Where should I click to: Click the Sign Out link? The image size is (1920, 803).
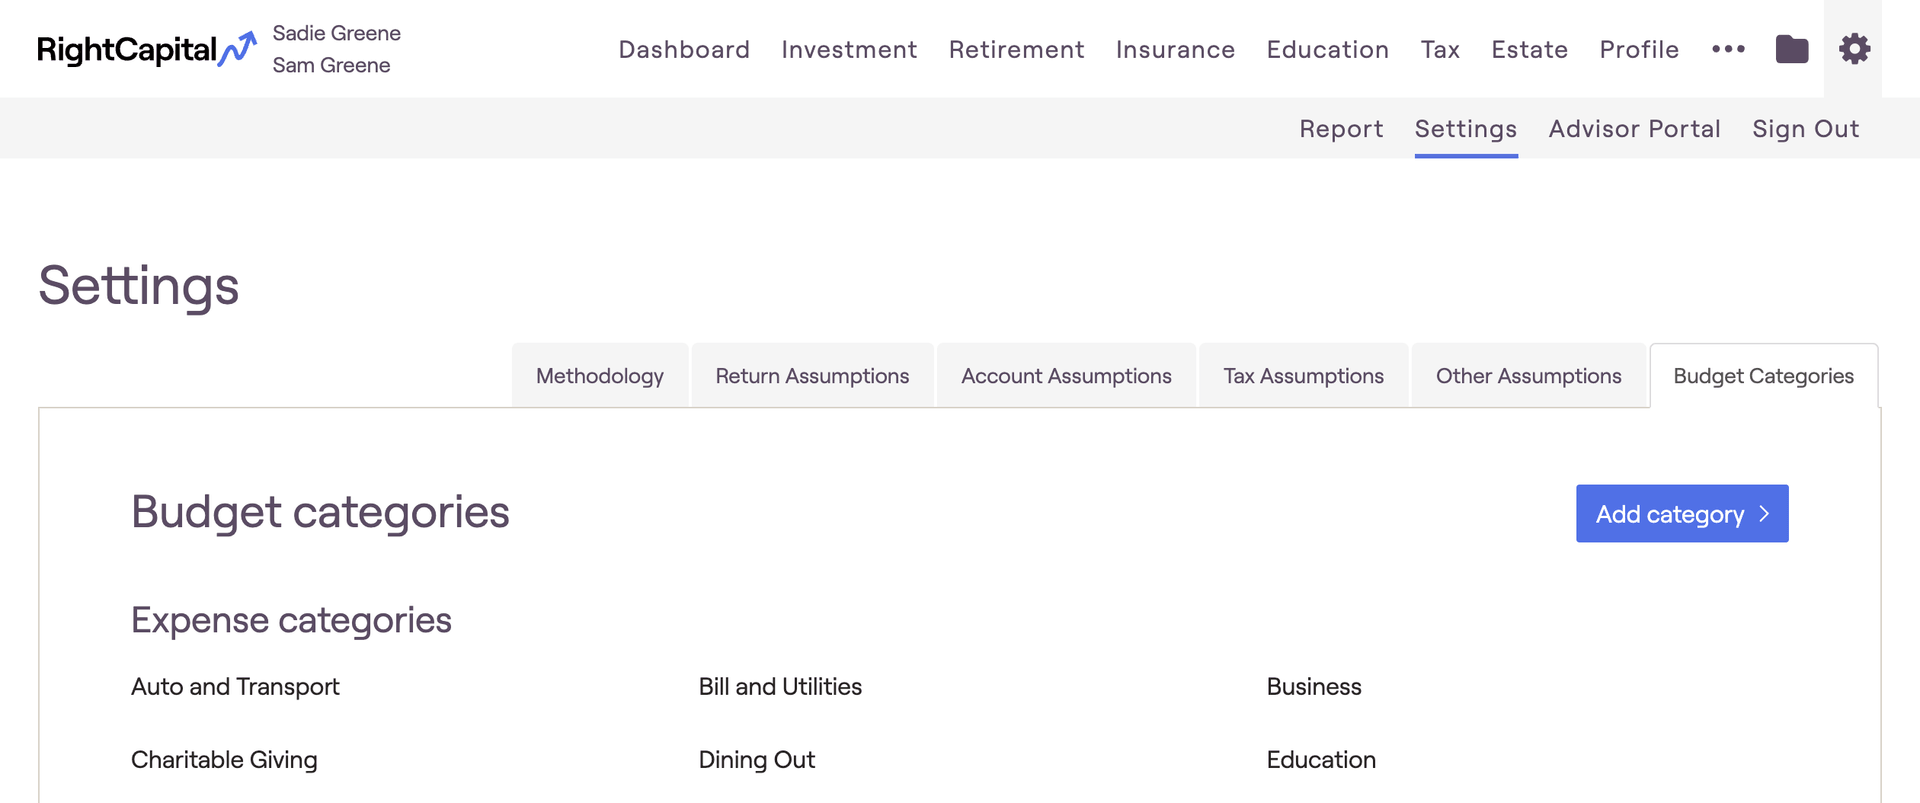pos(1805,129)
